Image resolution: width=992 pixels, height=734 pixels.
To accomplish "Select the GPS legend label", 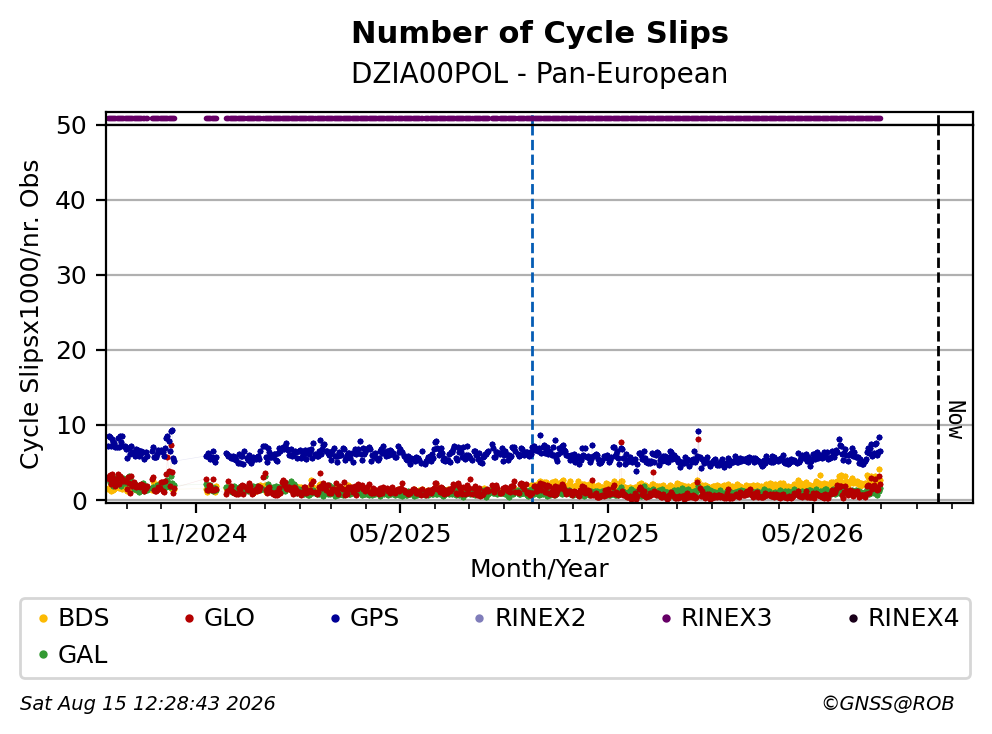I will 375,618.
